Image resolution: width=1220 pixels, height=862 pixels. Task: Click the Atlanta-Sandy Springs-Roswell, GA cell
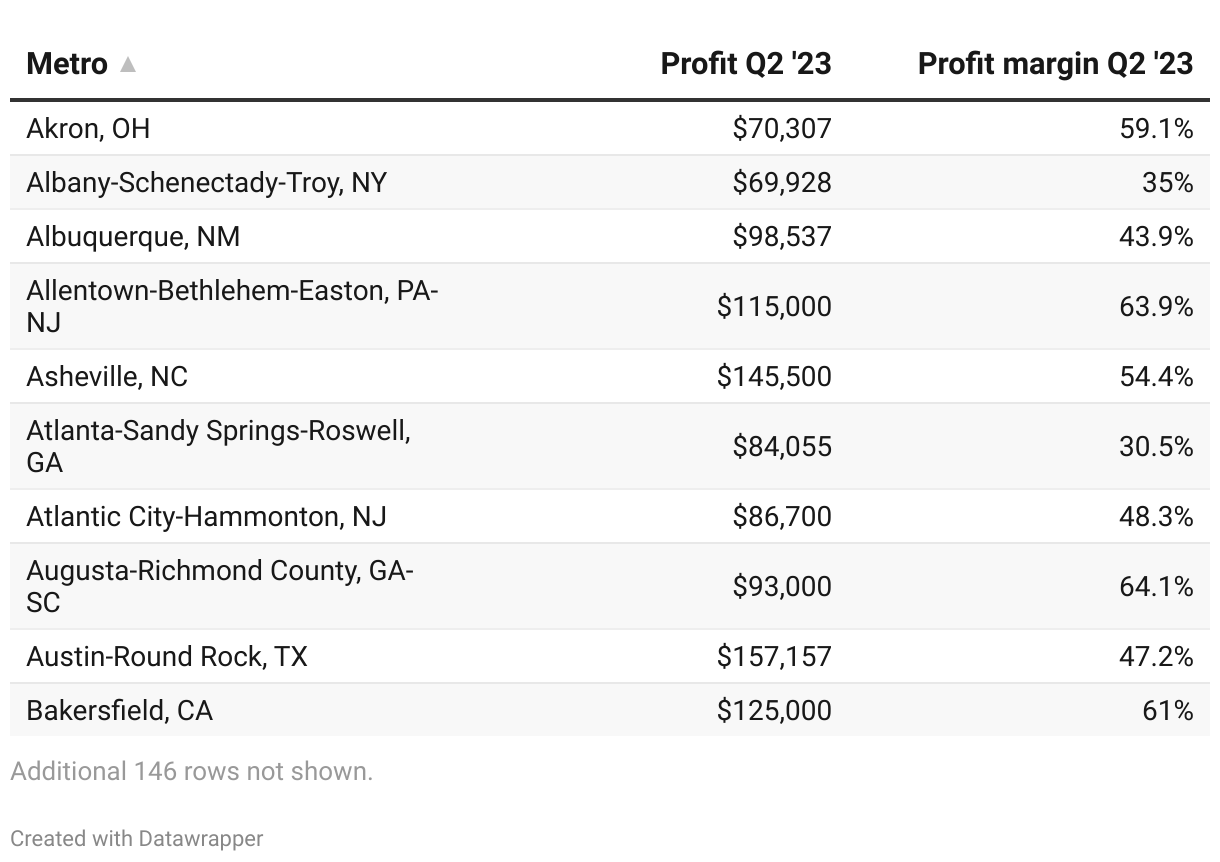pos(218,446)
